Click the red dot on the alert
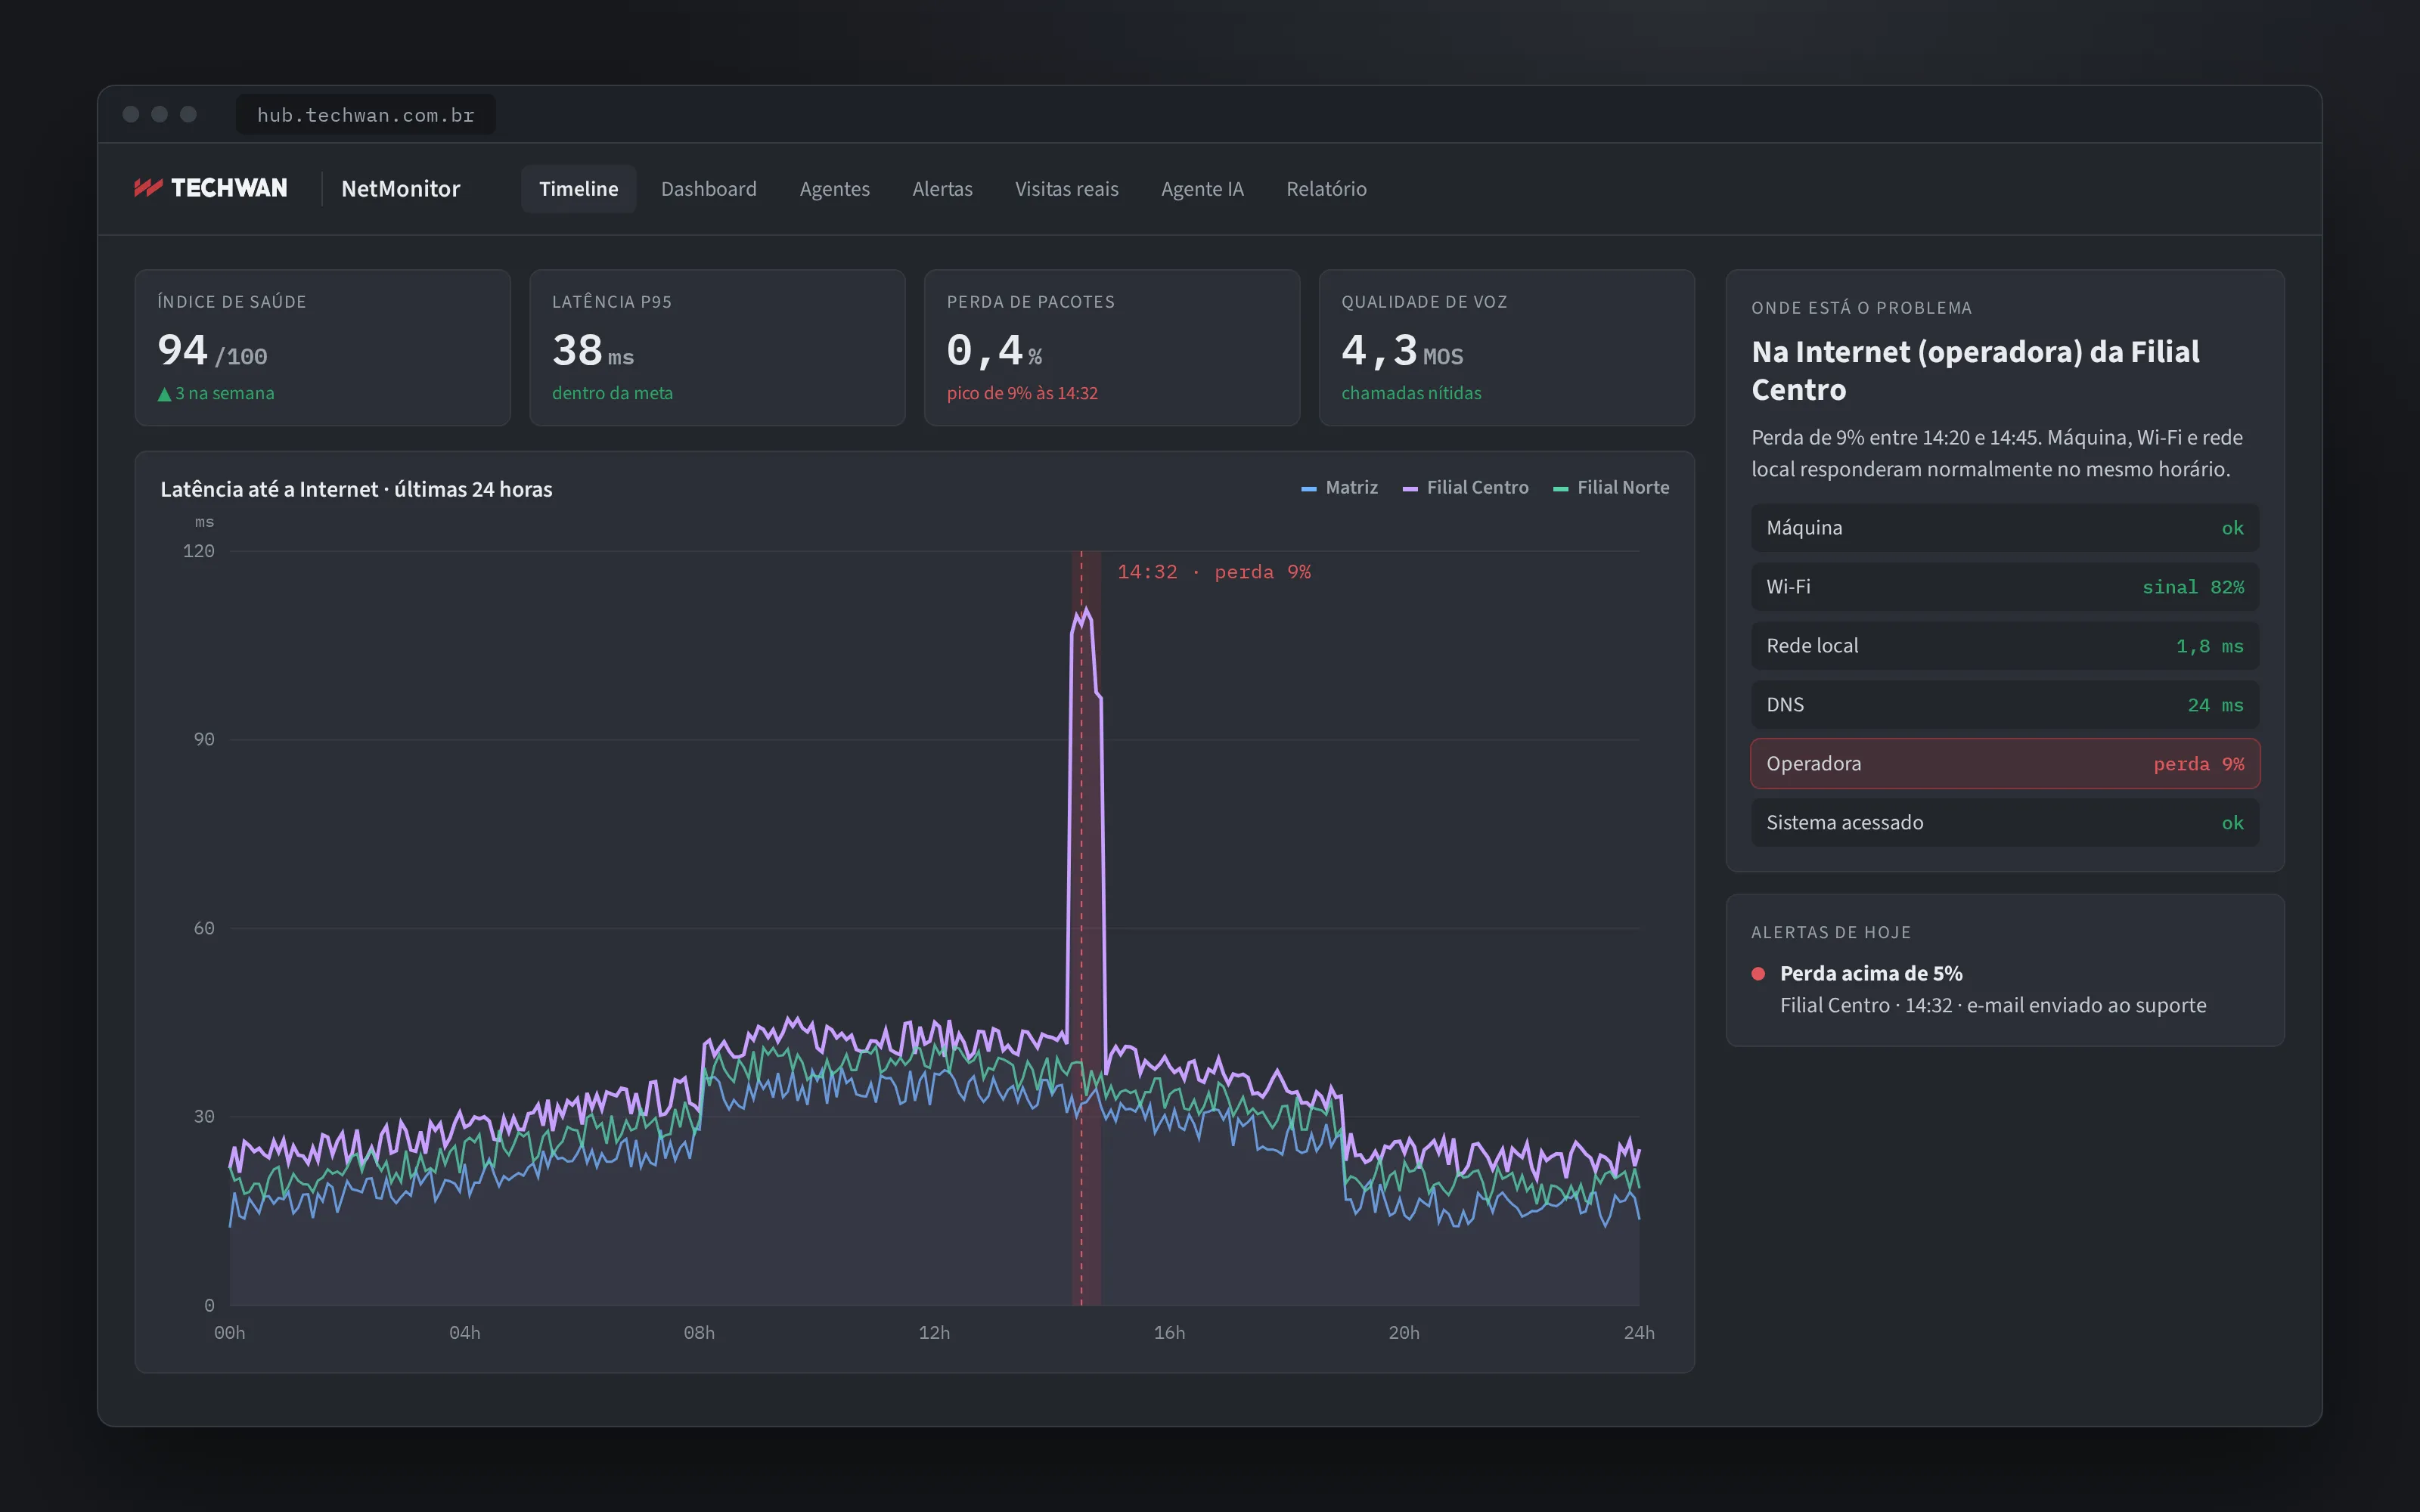The width and height of the screenshot is (2420, 1512). (1758, 973)
